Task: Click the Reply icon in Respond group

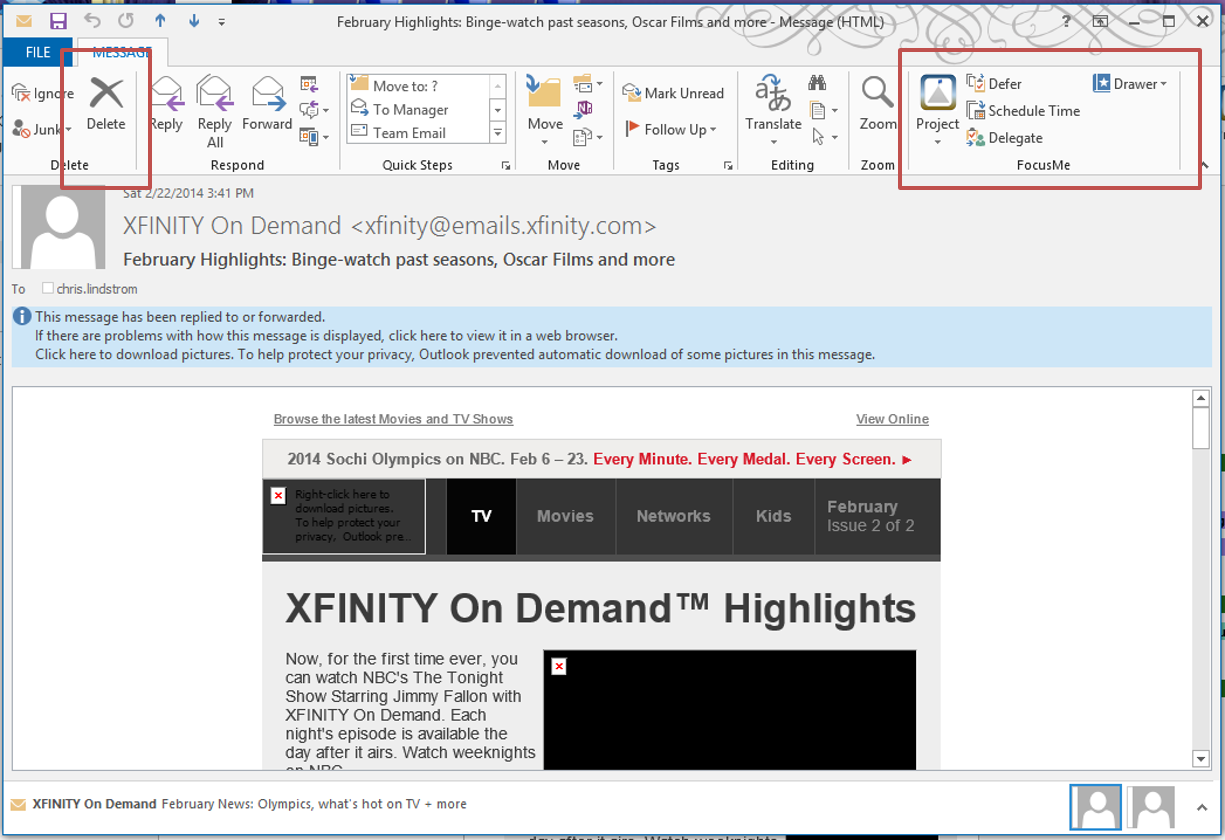Action: coord(166,93)
